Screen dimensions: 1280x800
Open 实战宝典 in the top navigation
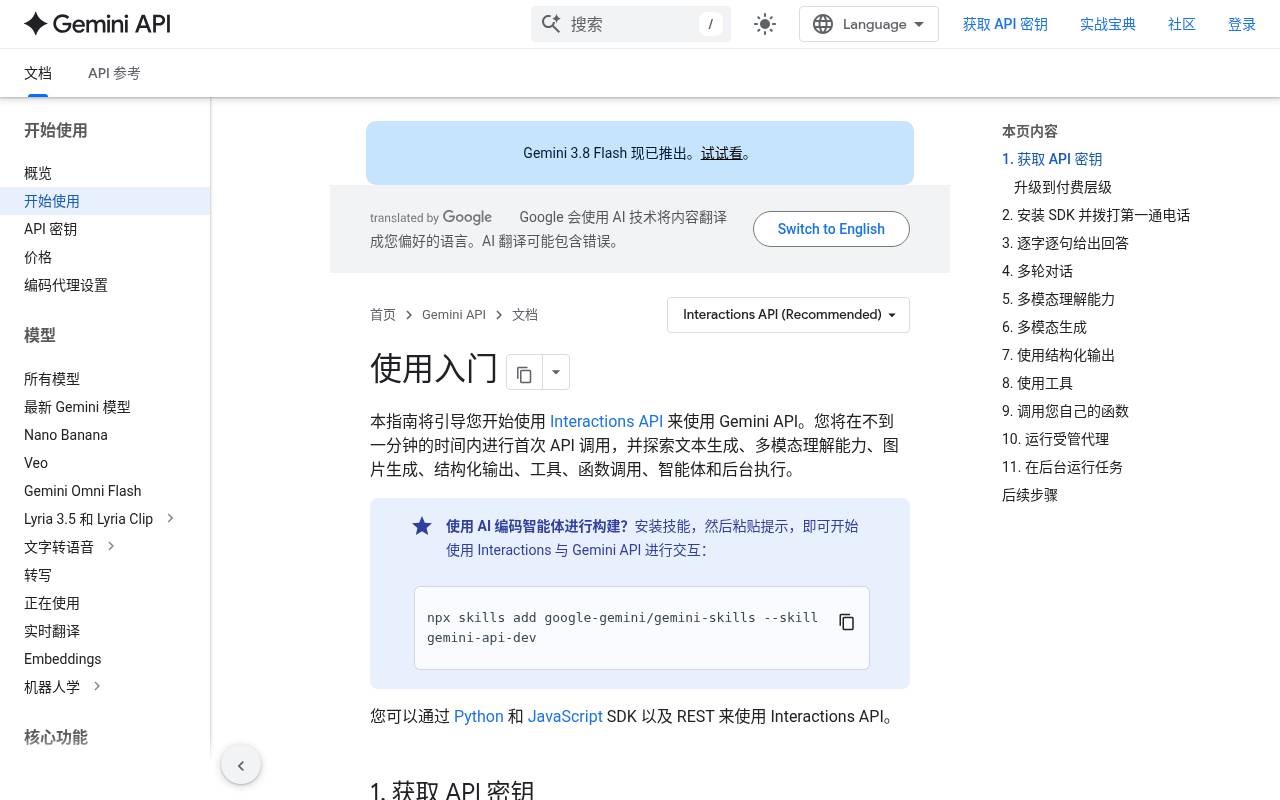click(x=1108, y=24)
